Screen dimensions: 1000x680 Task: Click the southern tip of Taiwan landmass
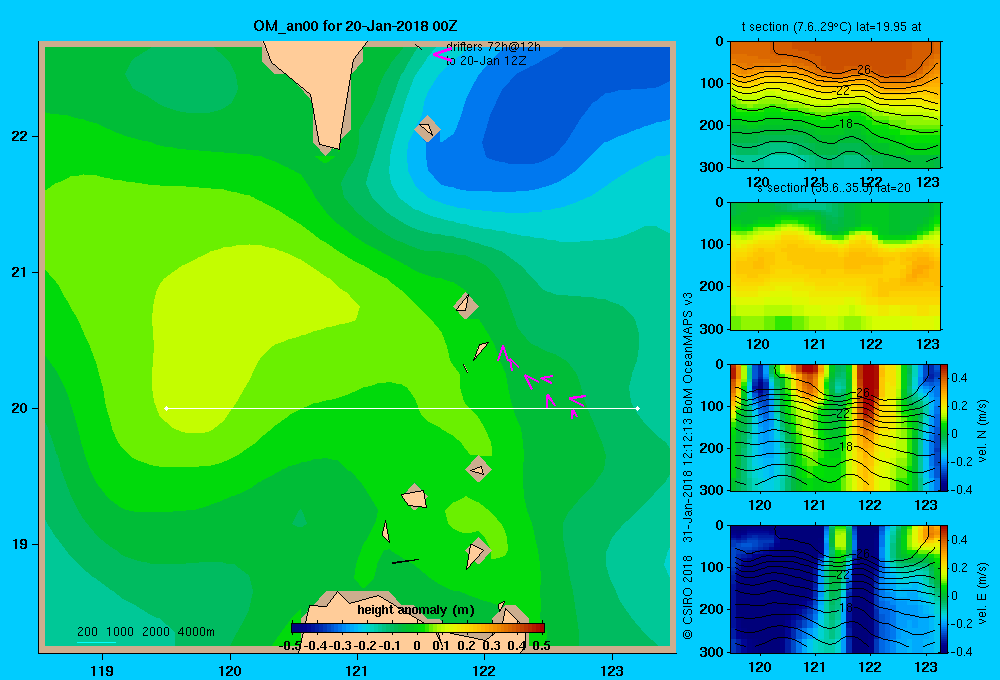[328, 148]
